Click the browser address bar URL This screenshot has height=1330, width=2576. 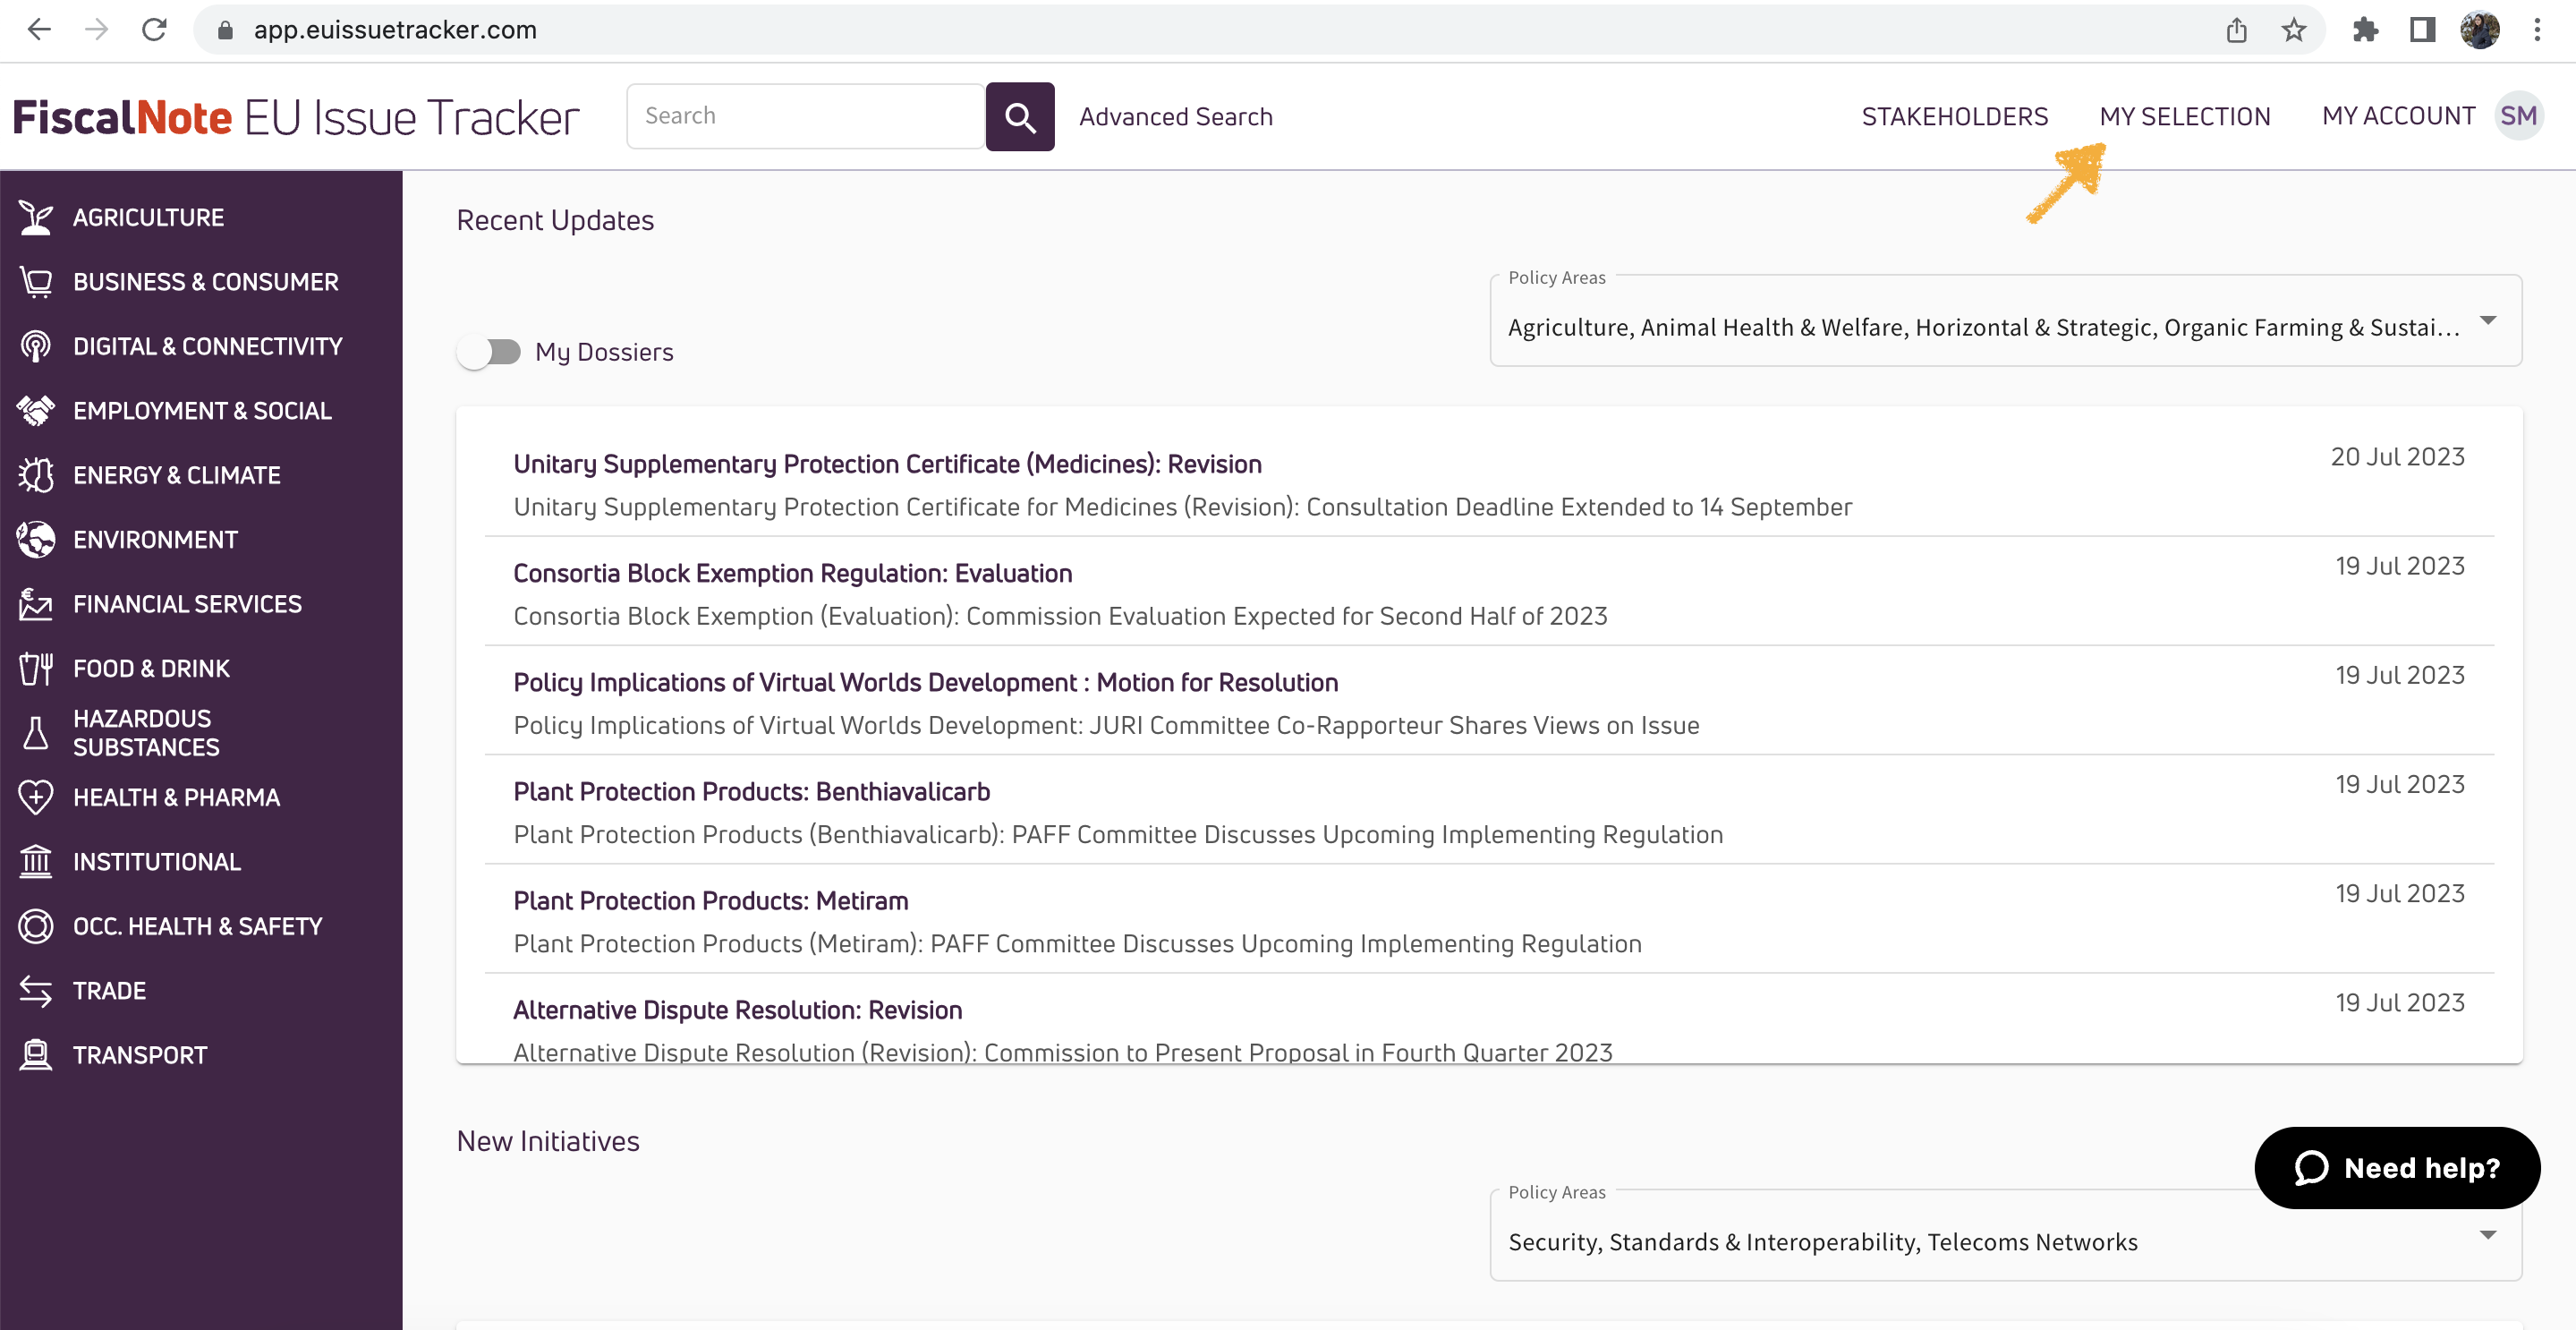tap(395, 30)
